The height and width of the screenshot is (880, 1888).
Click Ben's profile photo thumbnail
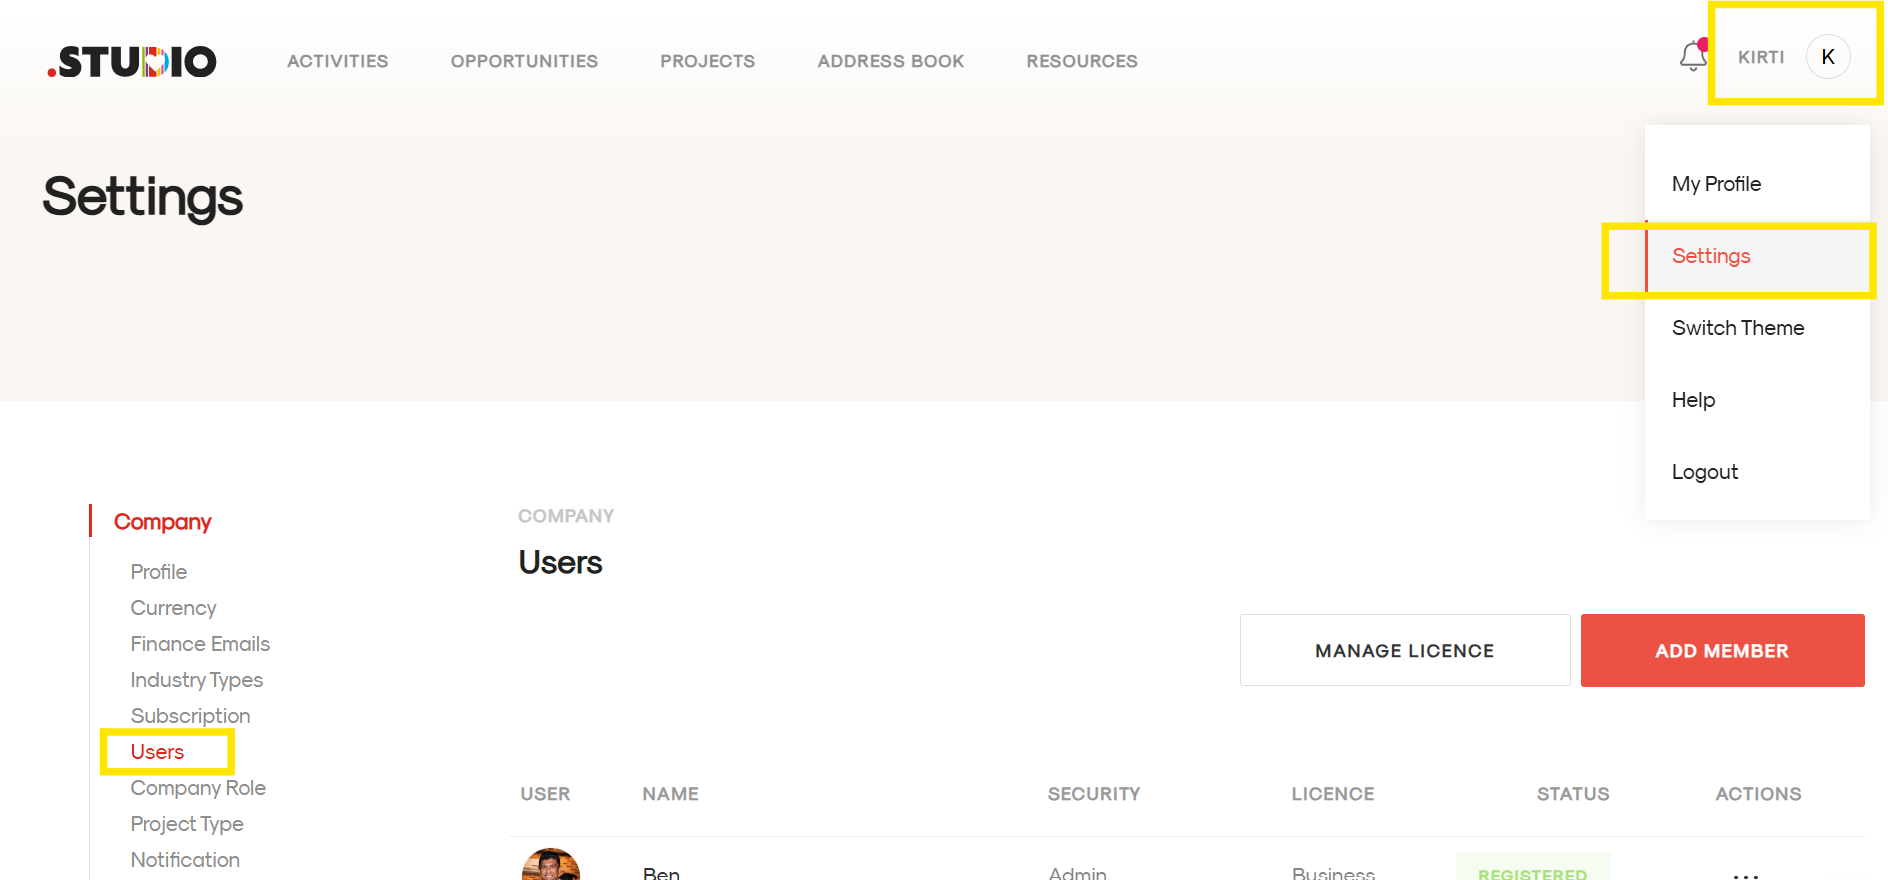[x=551, y=866]
